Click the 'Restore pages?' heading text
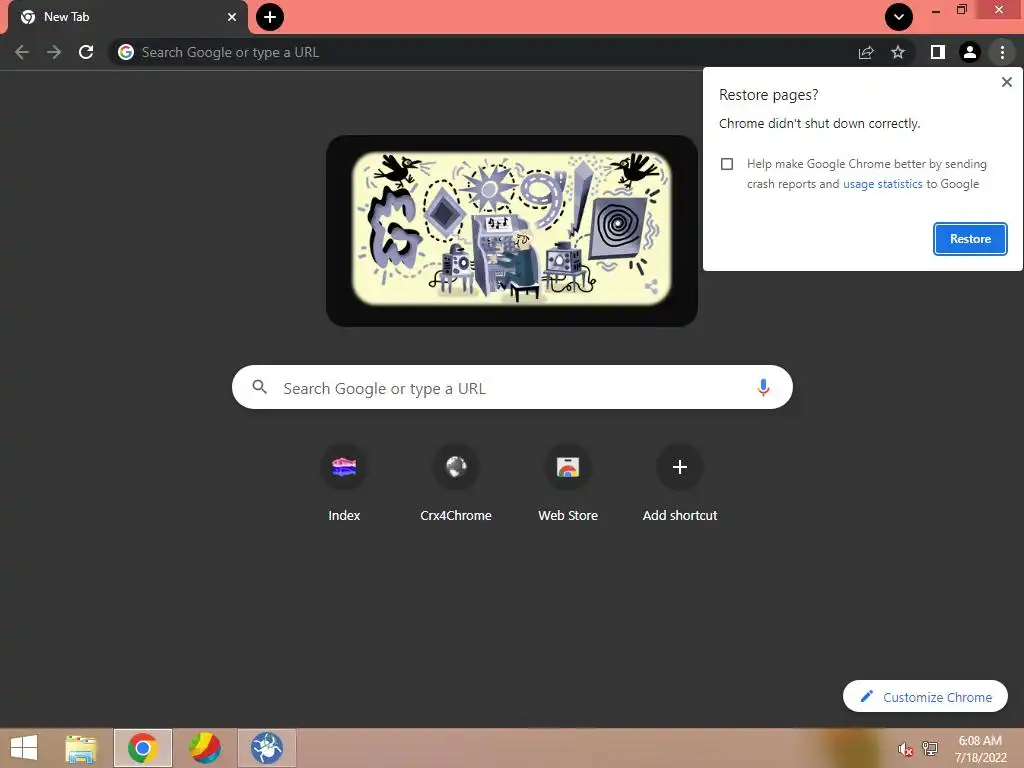Screen dimensions: 1024x768 pyautogui.click(x=769, y=95)
